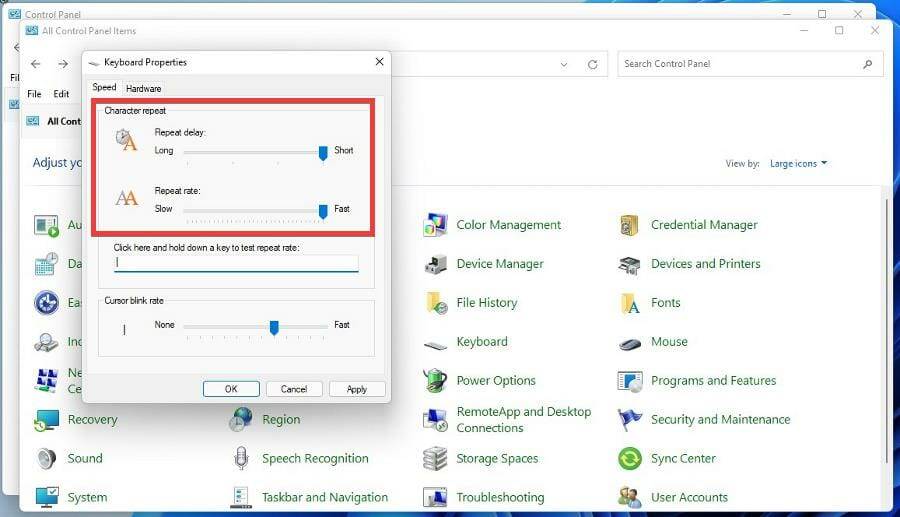900x517 pixels.
Task: Click the Keyboard icon in Control Panel
Action: 435,344
